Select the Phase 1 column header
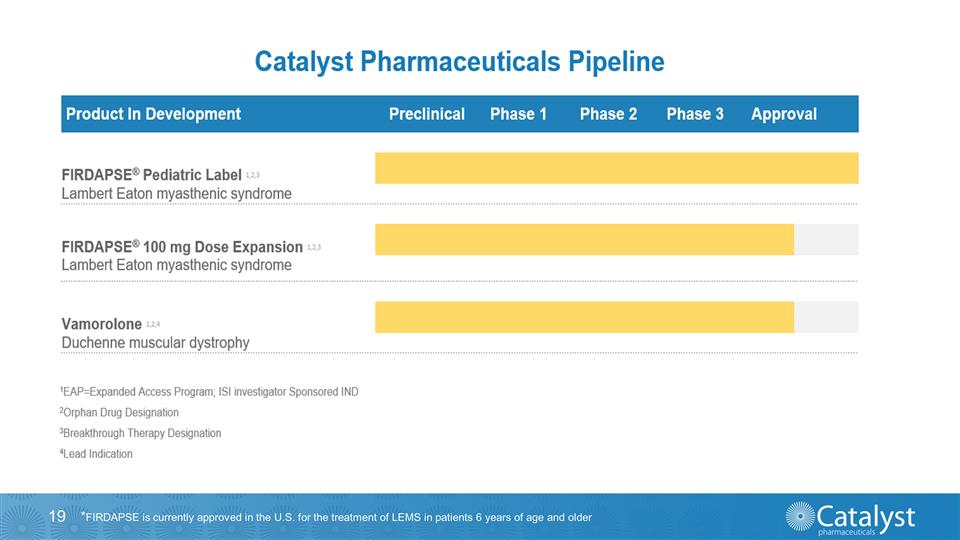 click(x=518, y=114)
